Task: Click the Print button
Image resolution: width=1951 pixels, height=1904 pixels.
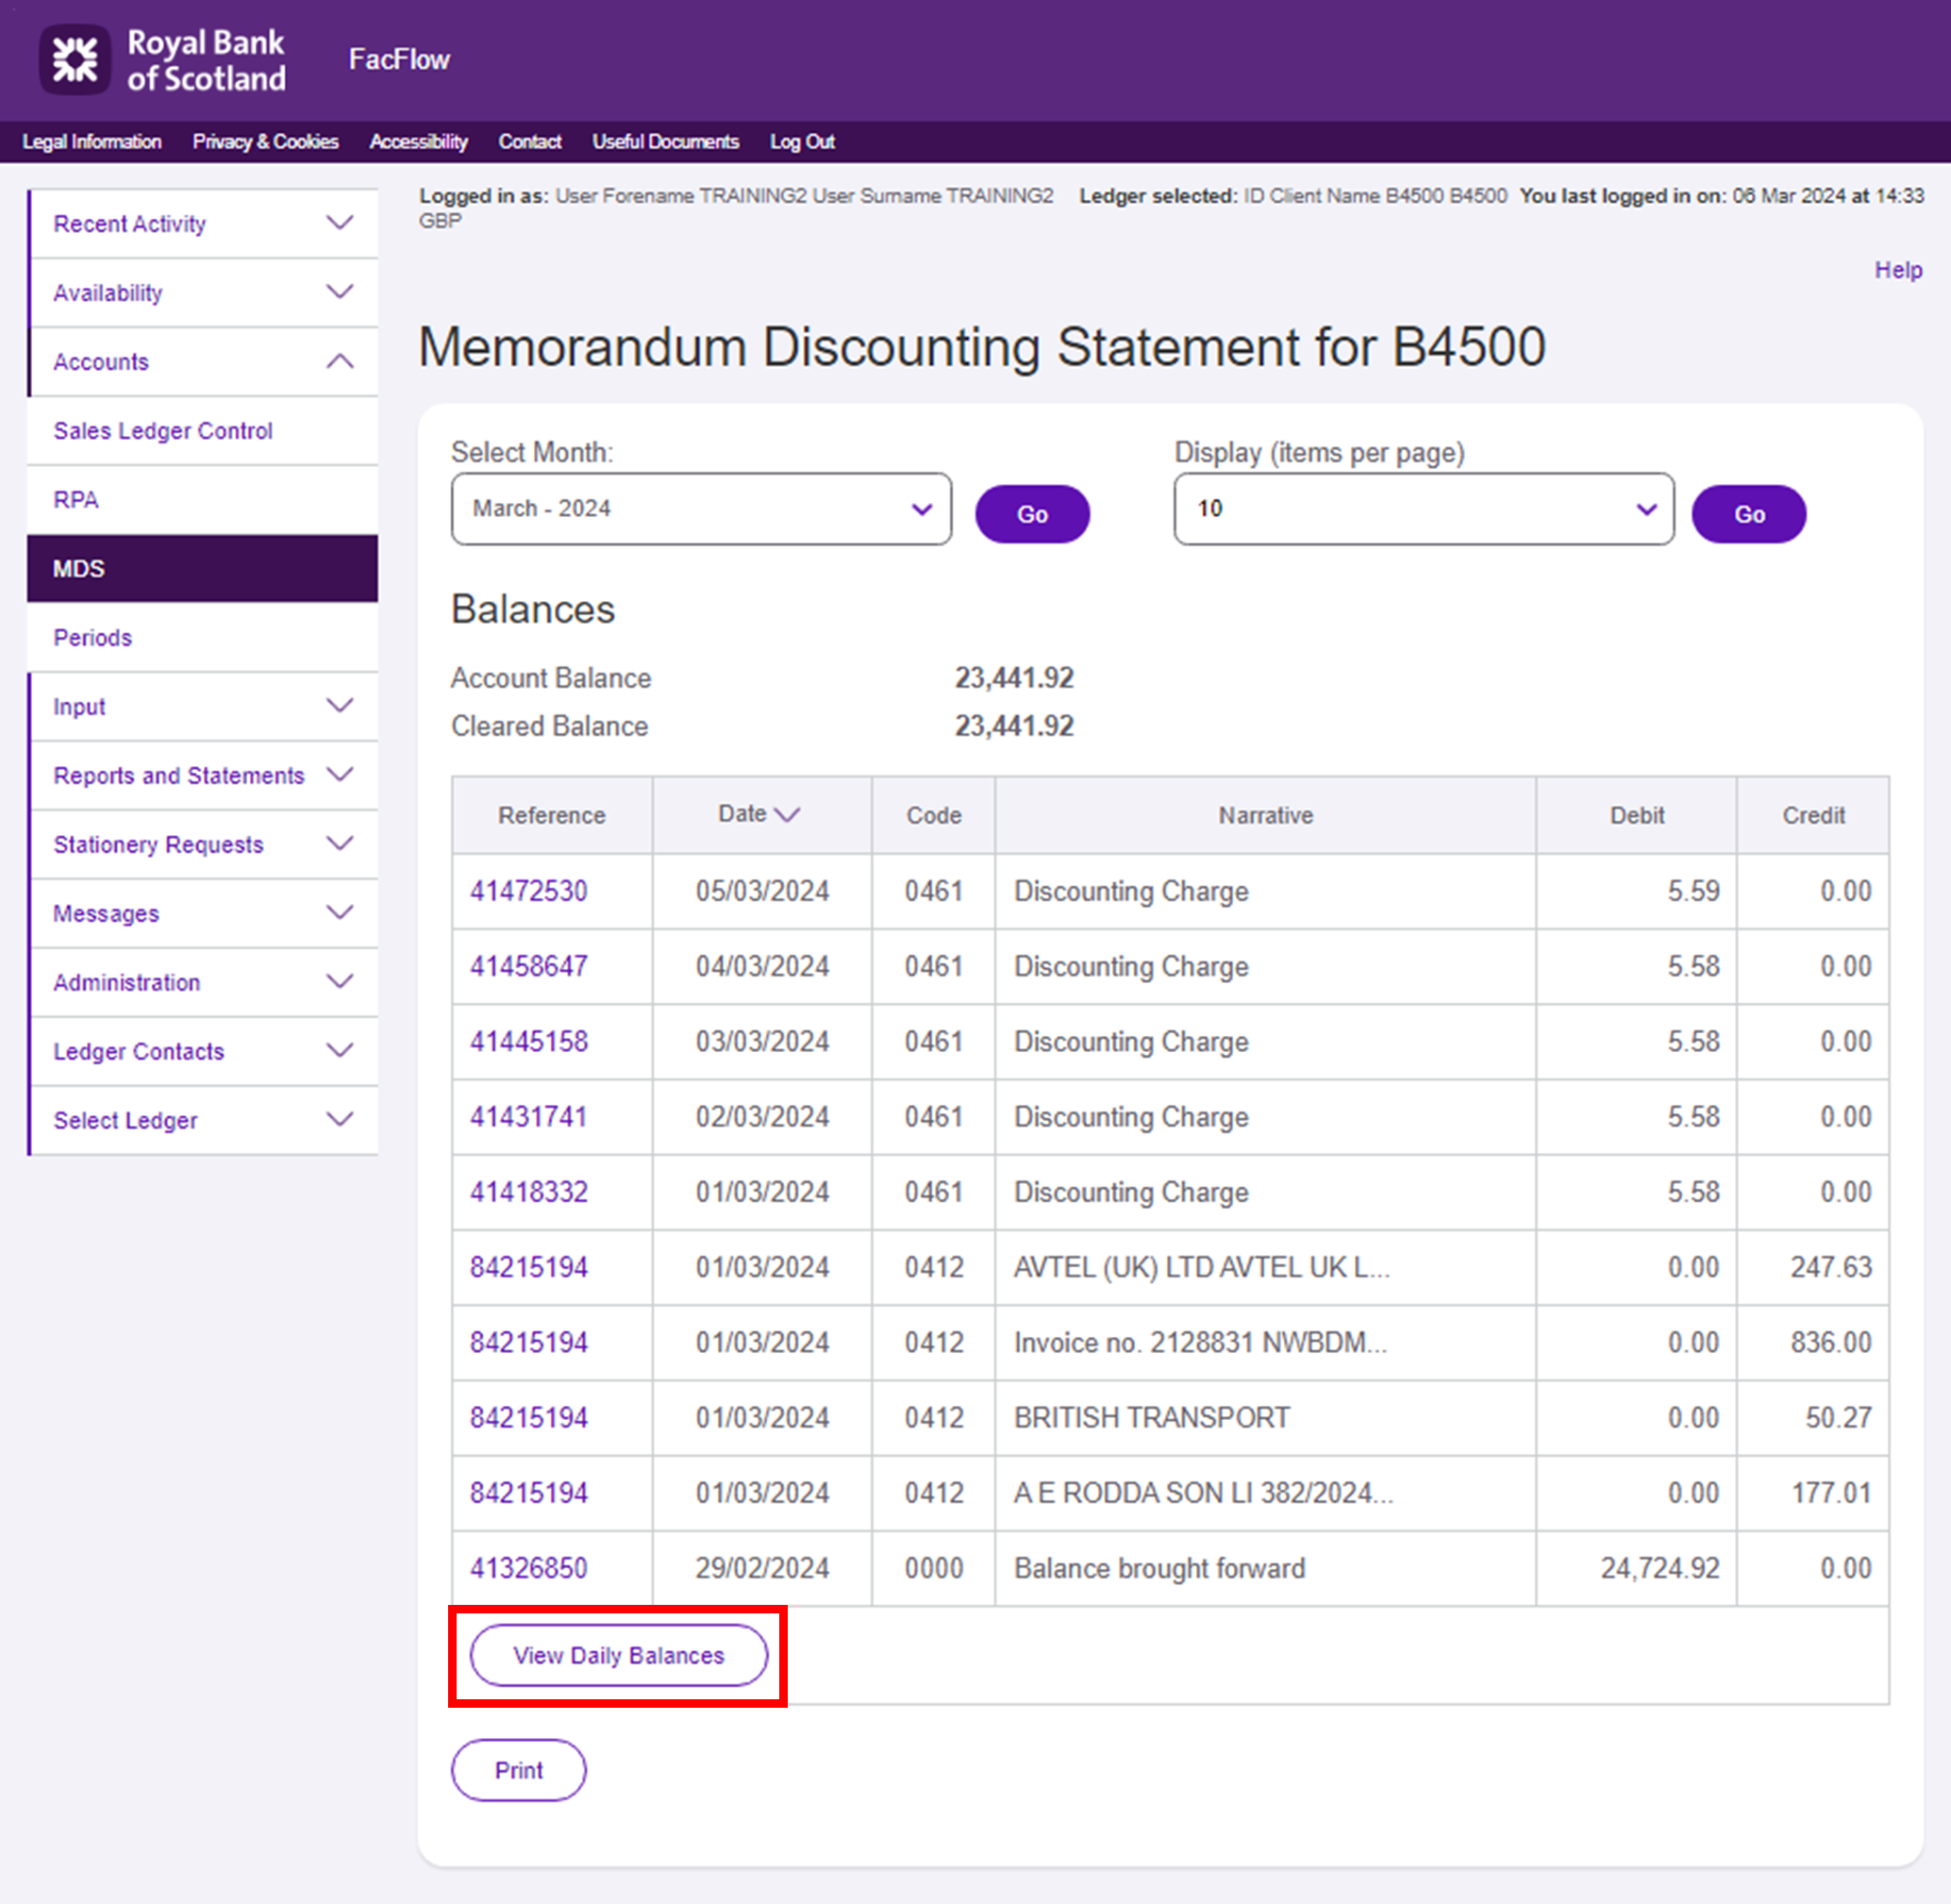Action: coord(518,1770)
